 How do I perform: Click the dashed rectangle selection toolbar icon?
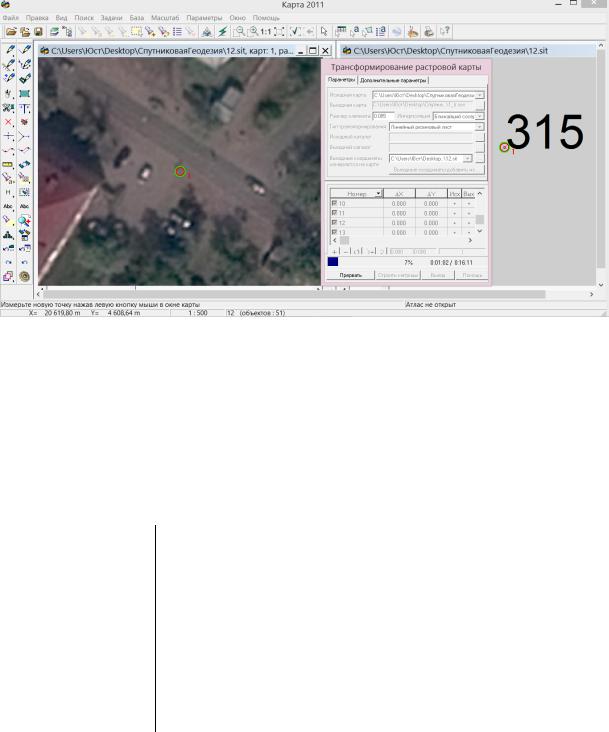click(x=136, y=32)
